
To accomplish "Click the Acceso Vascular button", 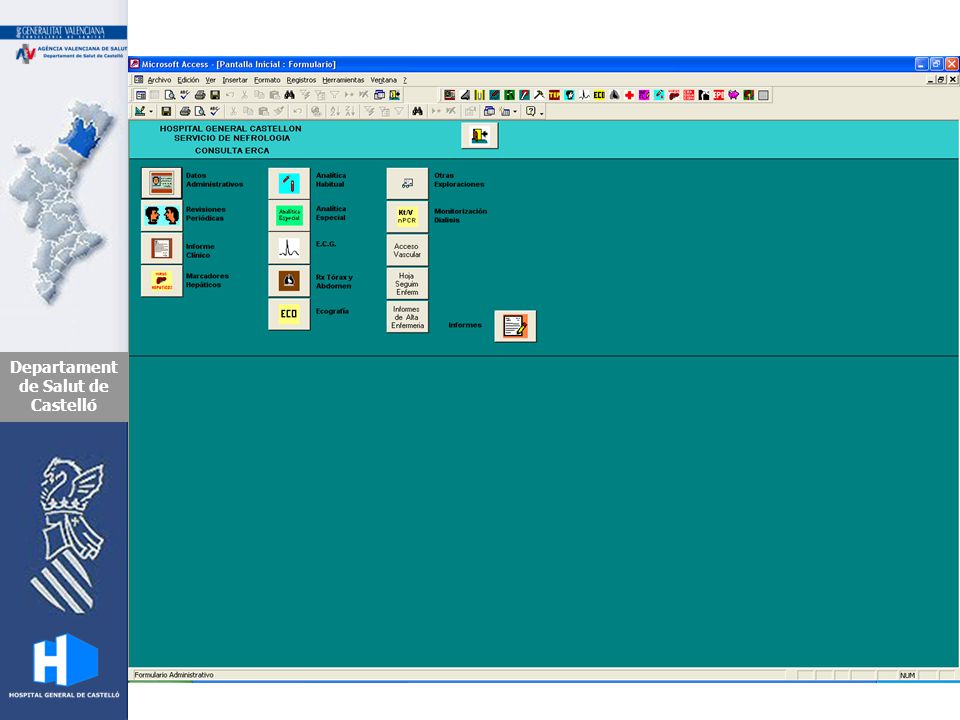I will tap(407, 250).
